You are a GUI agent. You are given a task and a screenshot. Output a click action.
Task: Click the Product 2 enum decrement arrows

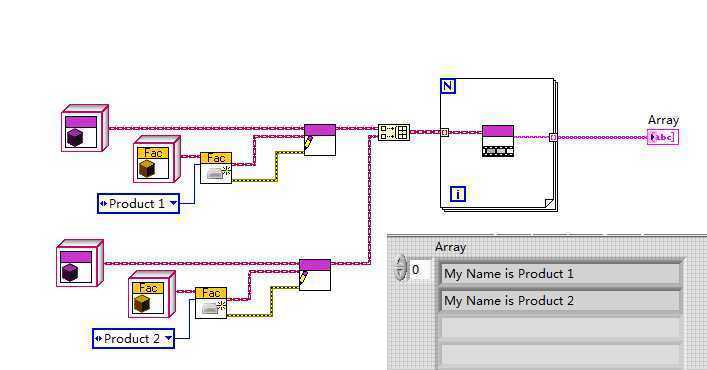coord(99,338)
